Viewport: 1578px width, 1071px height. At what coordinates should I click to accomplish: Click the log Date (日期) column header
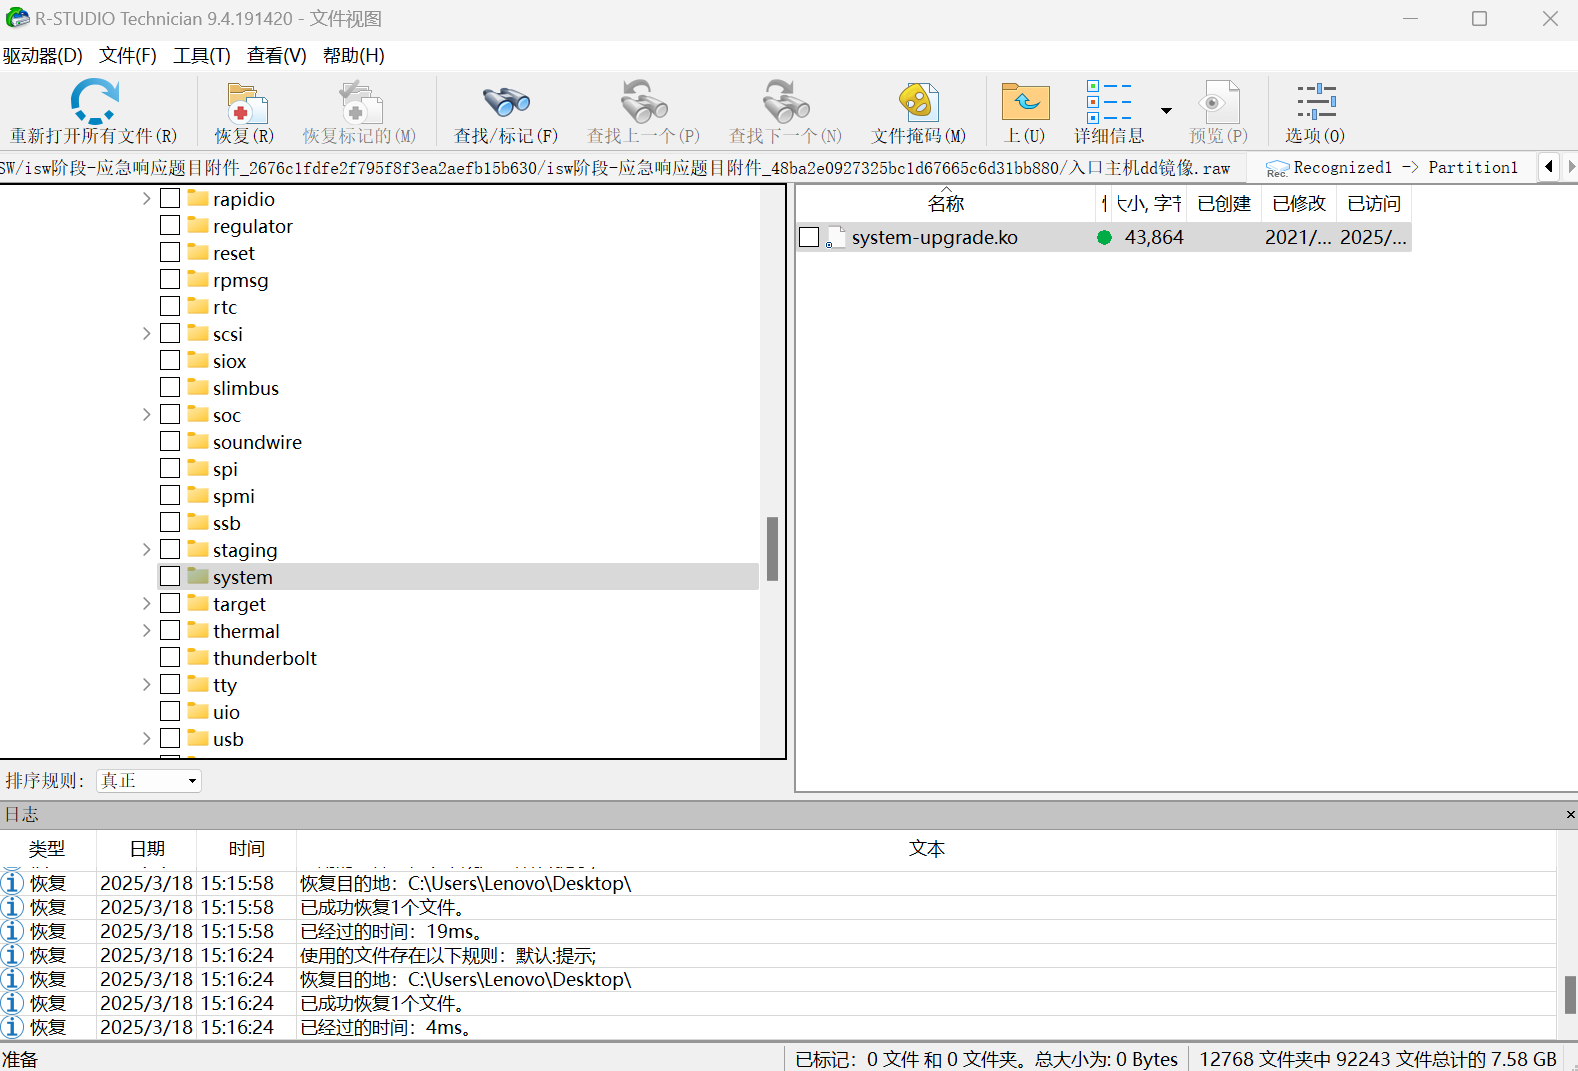click(147, 849)
